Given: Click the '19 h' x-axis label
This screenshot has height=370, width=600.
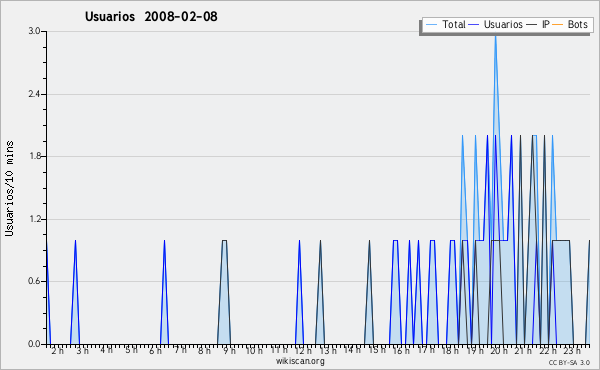Looking at the screenshot, I should pos(475,351).
